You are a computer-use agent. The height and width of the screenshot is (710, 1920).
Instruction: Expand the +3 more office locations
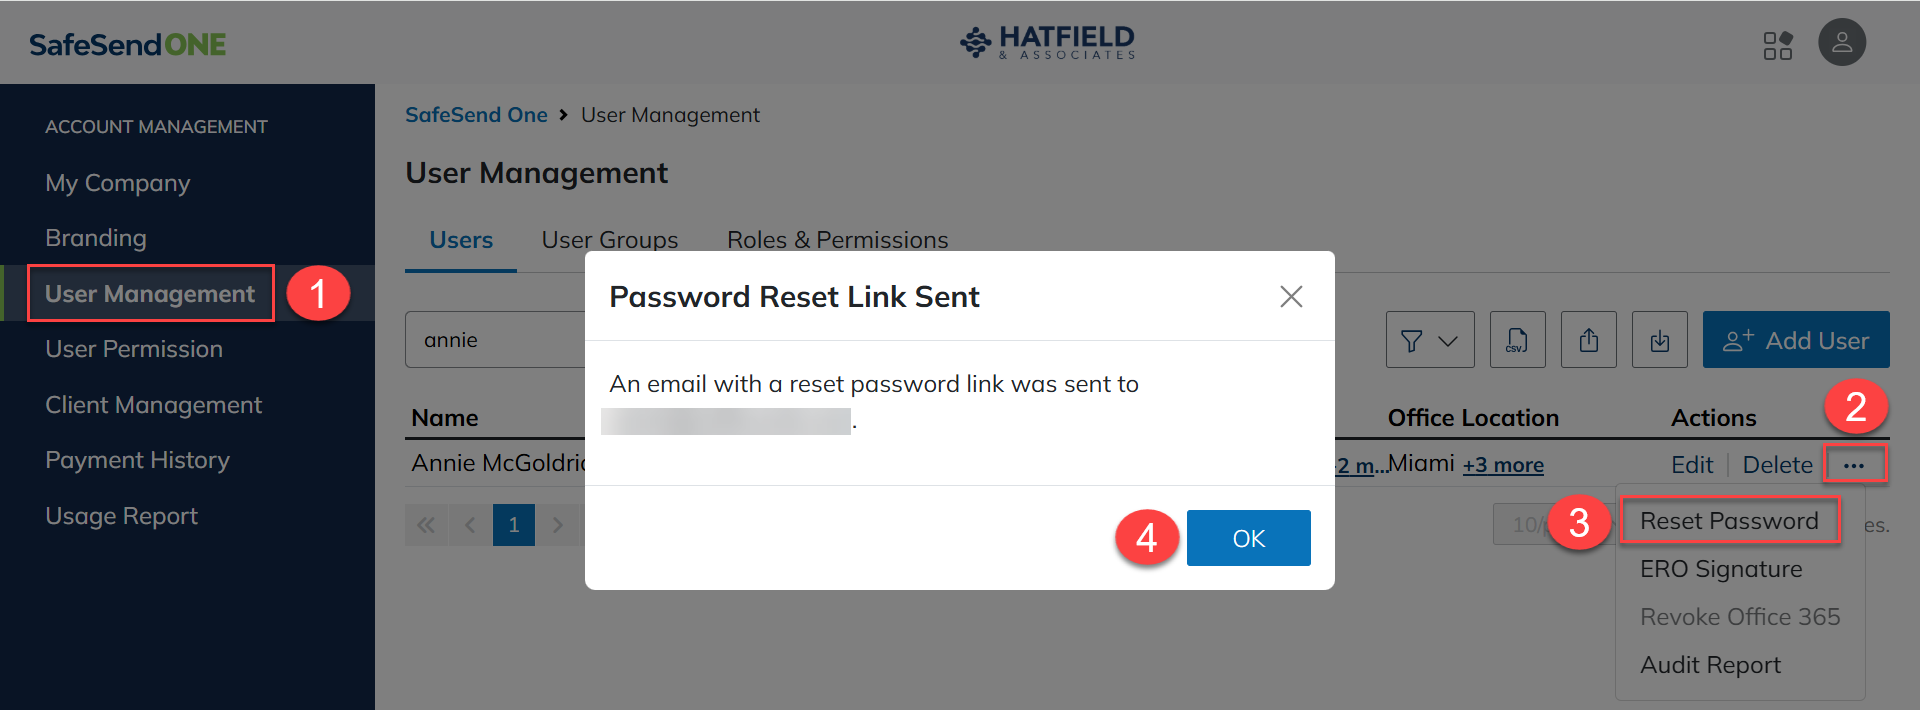1503,465
